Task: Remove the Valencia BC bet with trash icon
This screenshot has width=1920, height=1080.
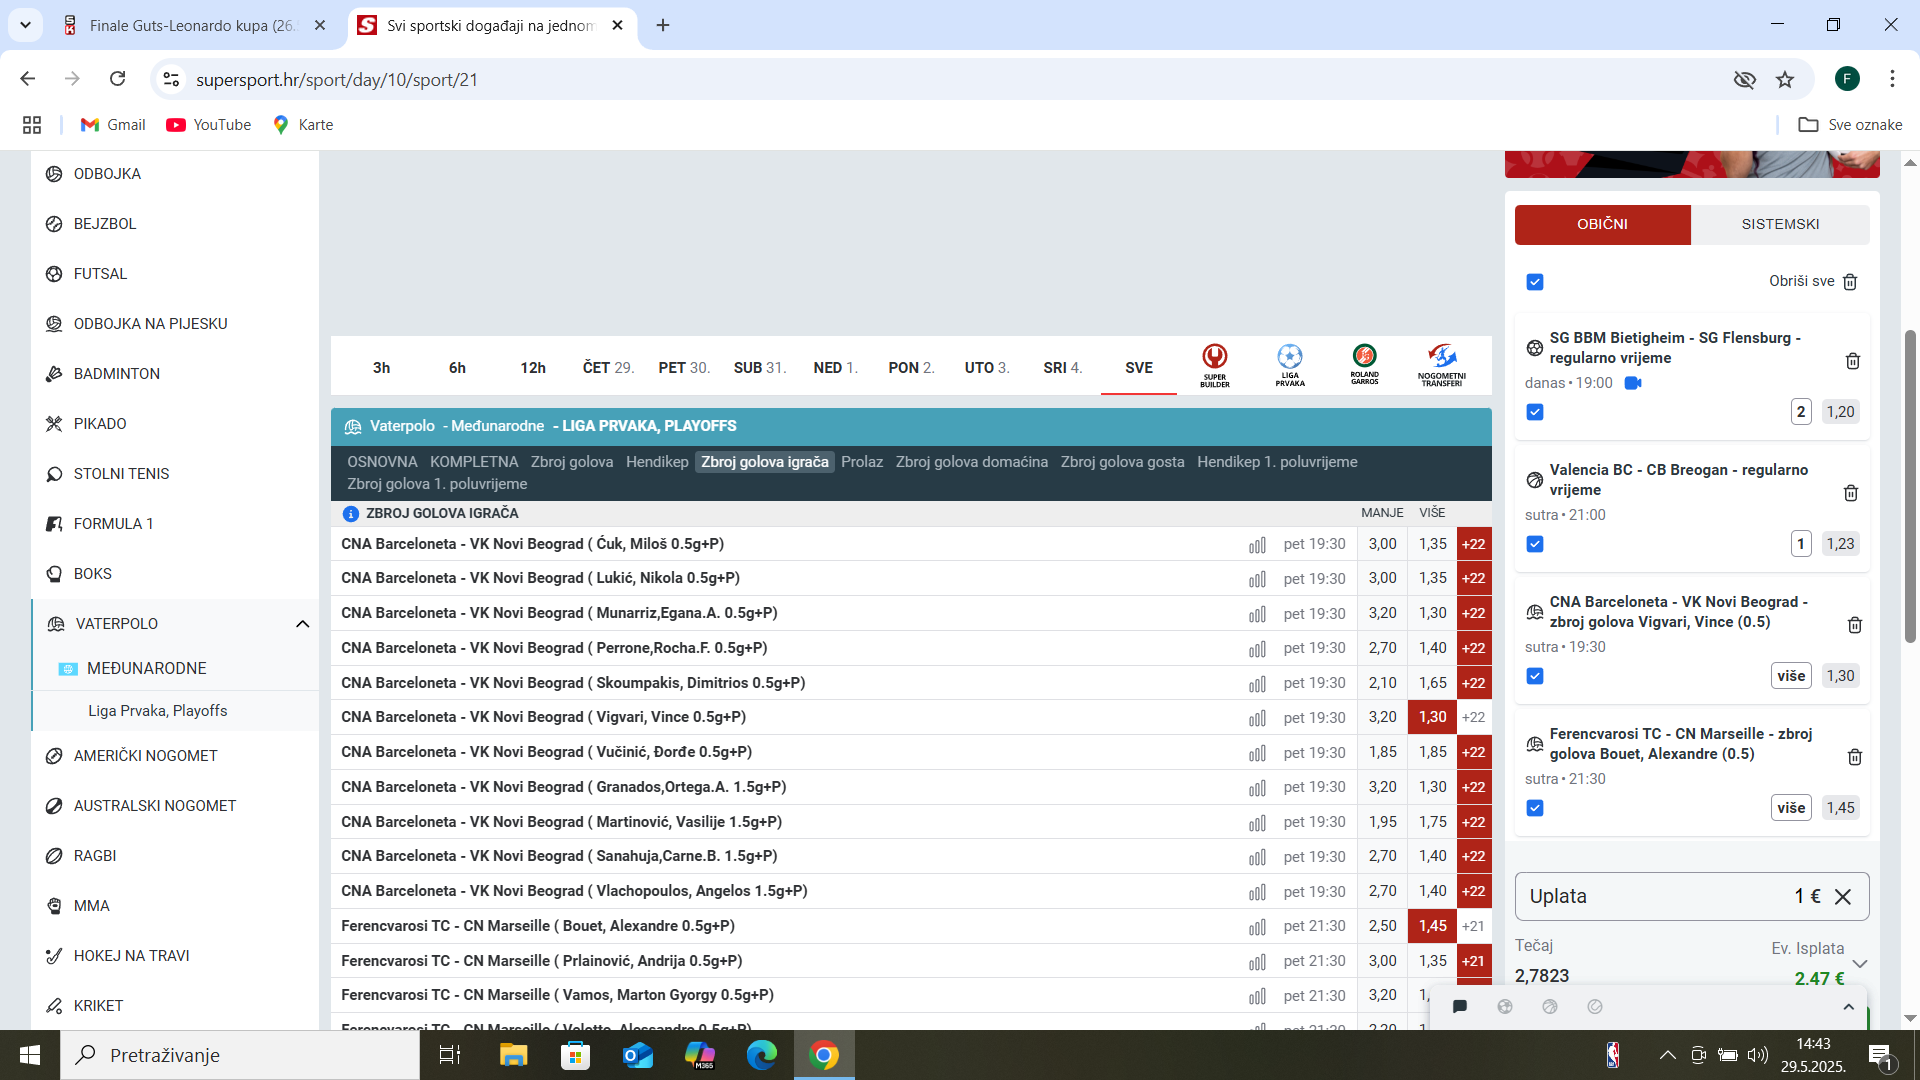Action: tap(1850, 493)
